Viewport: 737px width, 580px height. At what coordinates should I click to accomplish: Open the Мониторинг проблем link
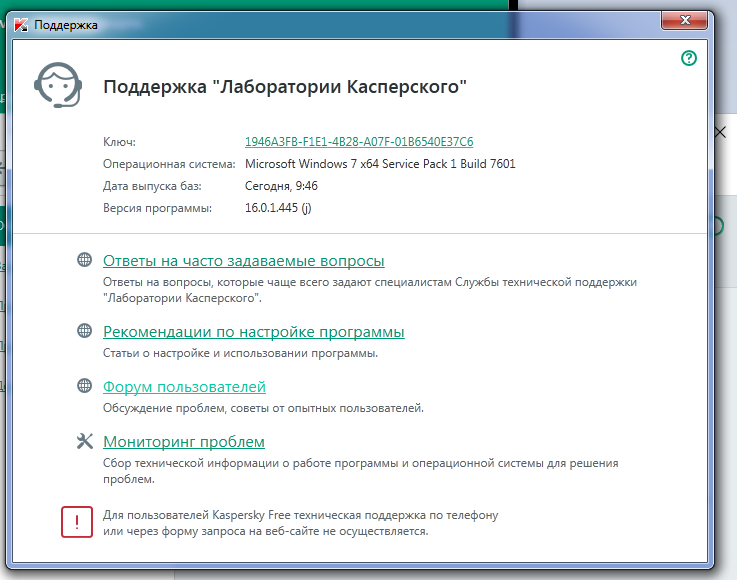(x=184, y=442)
